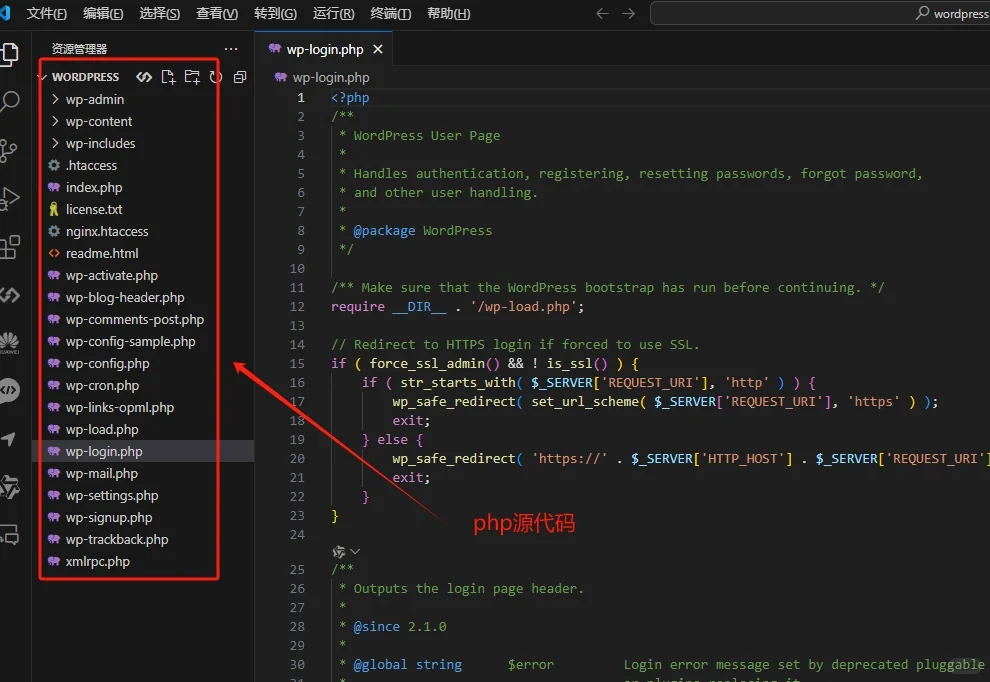Refresh the WORDPRESS explorer view

215,76
